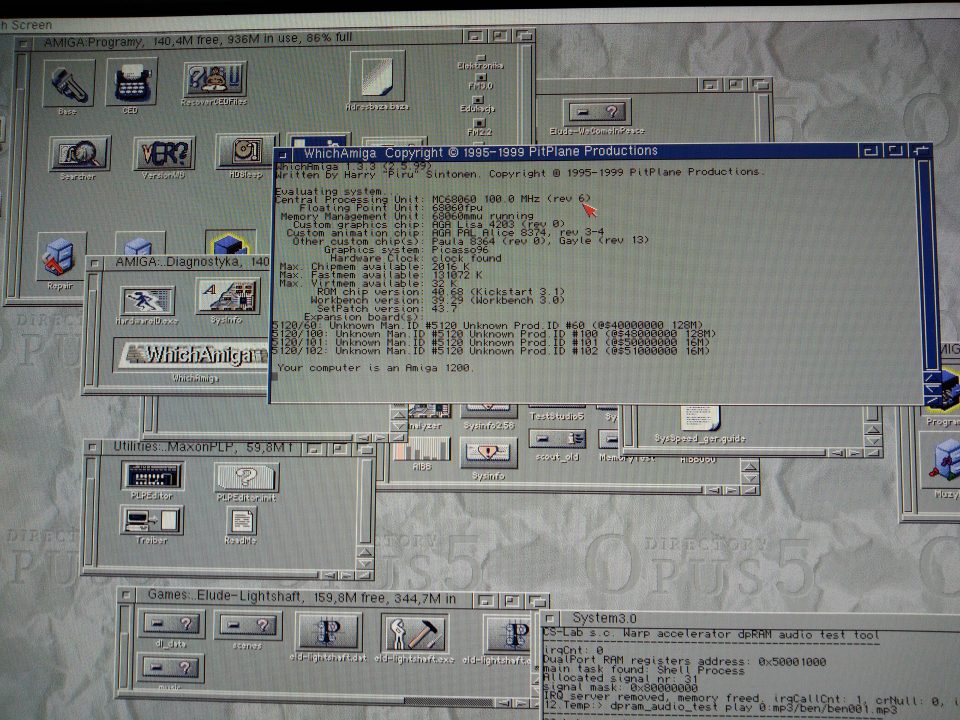
Task: Open the FM3.0 drawer icon
Action: (481, 78)
